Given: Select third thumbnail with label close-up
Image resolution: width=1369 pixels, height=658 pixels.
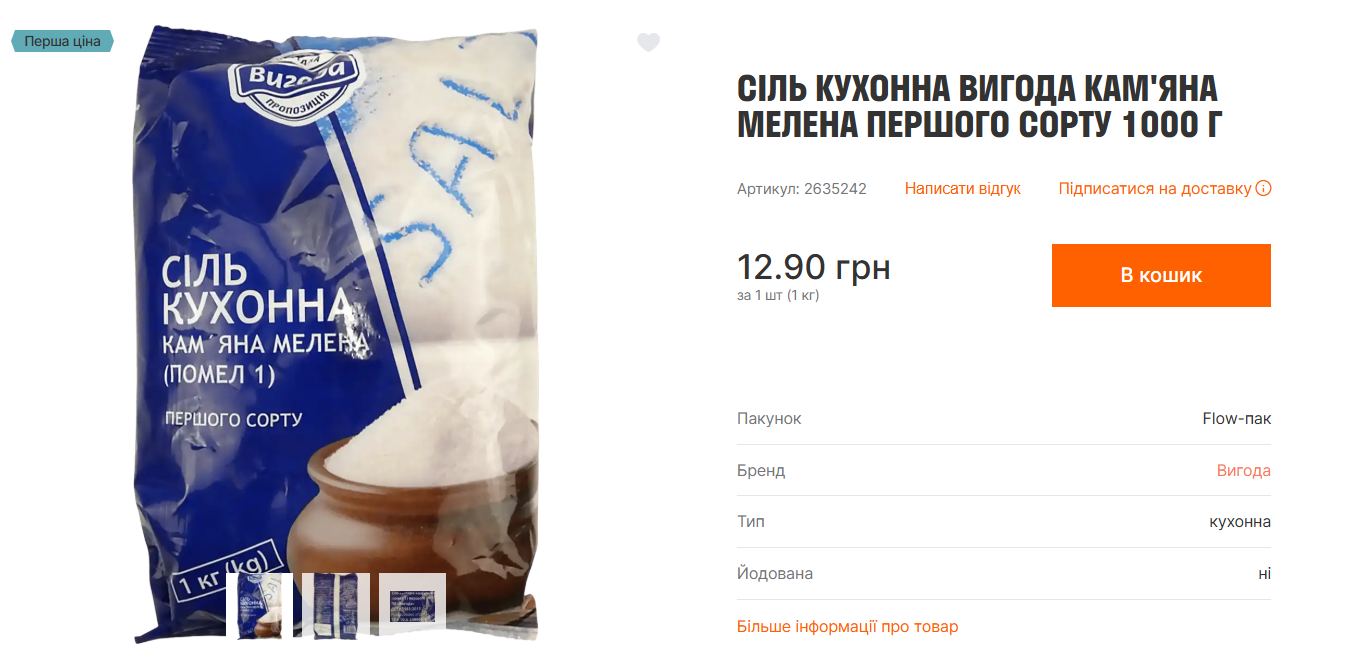Looking at the screenshot, I should click(x=412, y=606).
